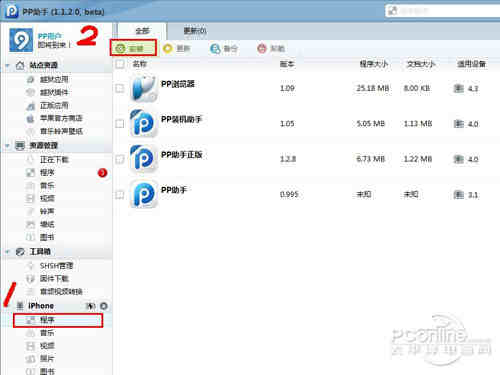Image resolution: width=500 pixels, height=375 pixels.
Task: Select the PP装机助手 name text
Action: pos(181,119)
